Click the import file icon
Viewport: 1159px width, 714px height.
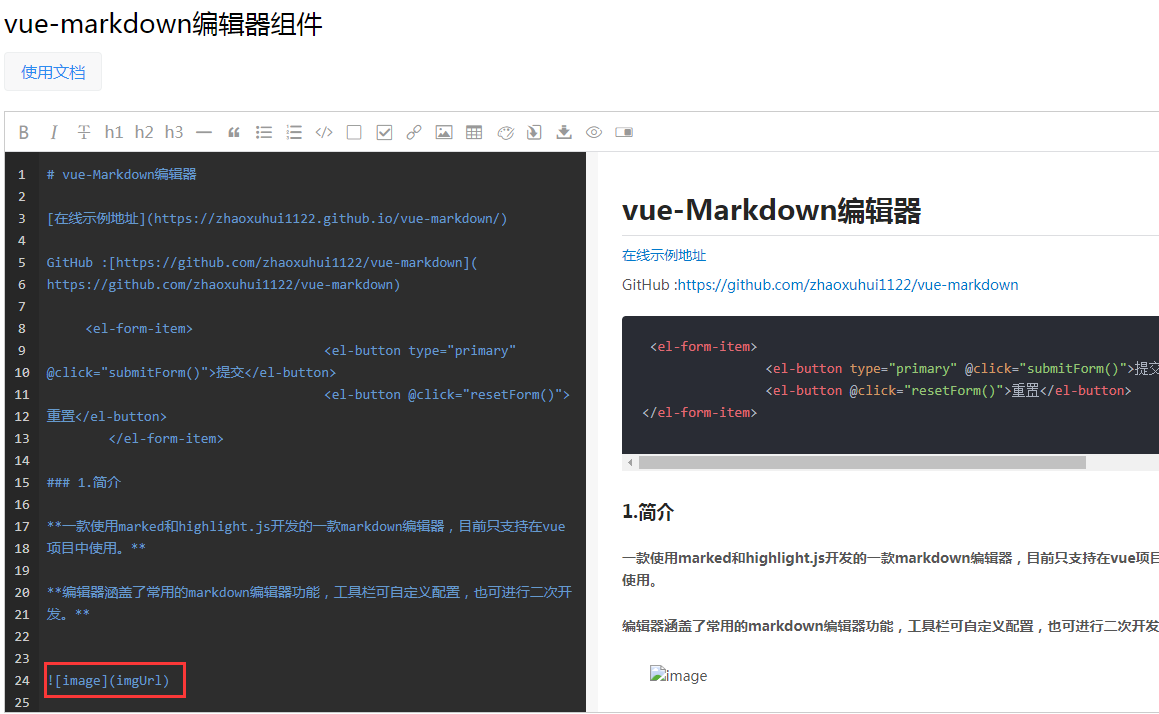pyautogui.click(x=534, y=132)
